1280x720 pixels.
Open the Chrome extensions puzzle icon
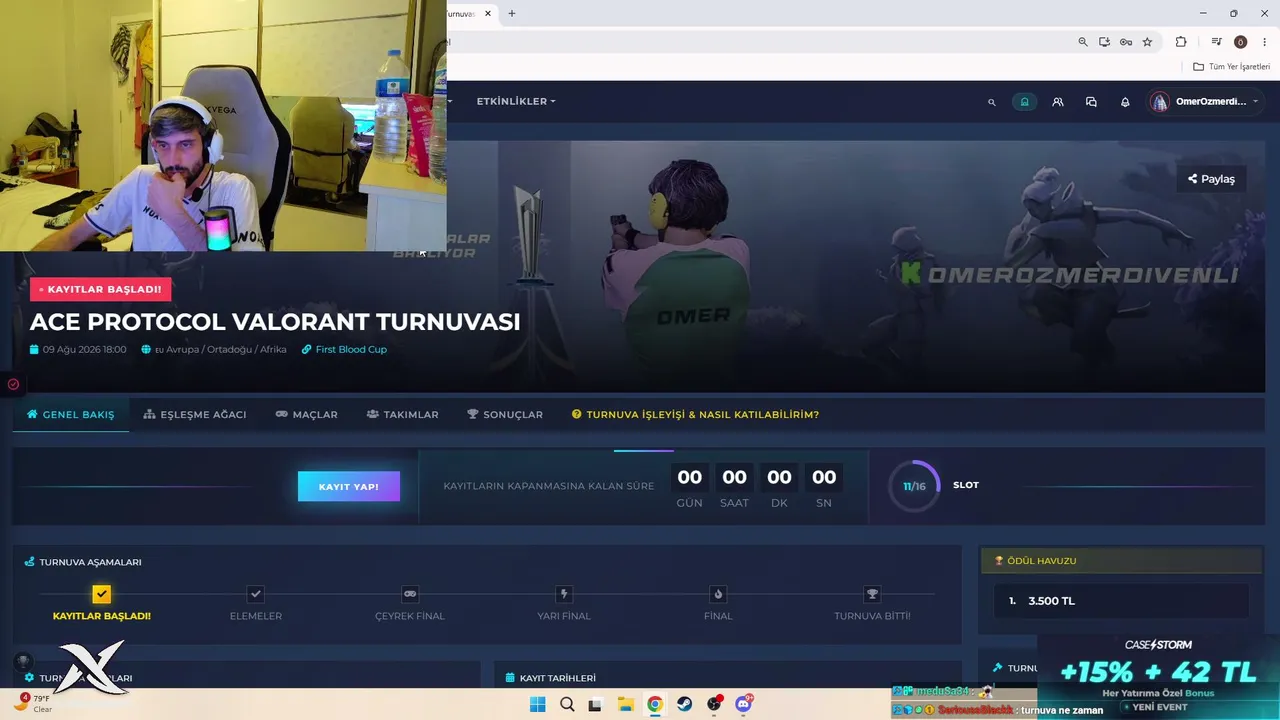tap(1181, 42)
